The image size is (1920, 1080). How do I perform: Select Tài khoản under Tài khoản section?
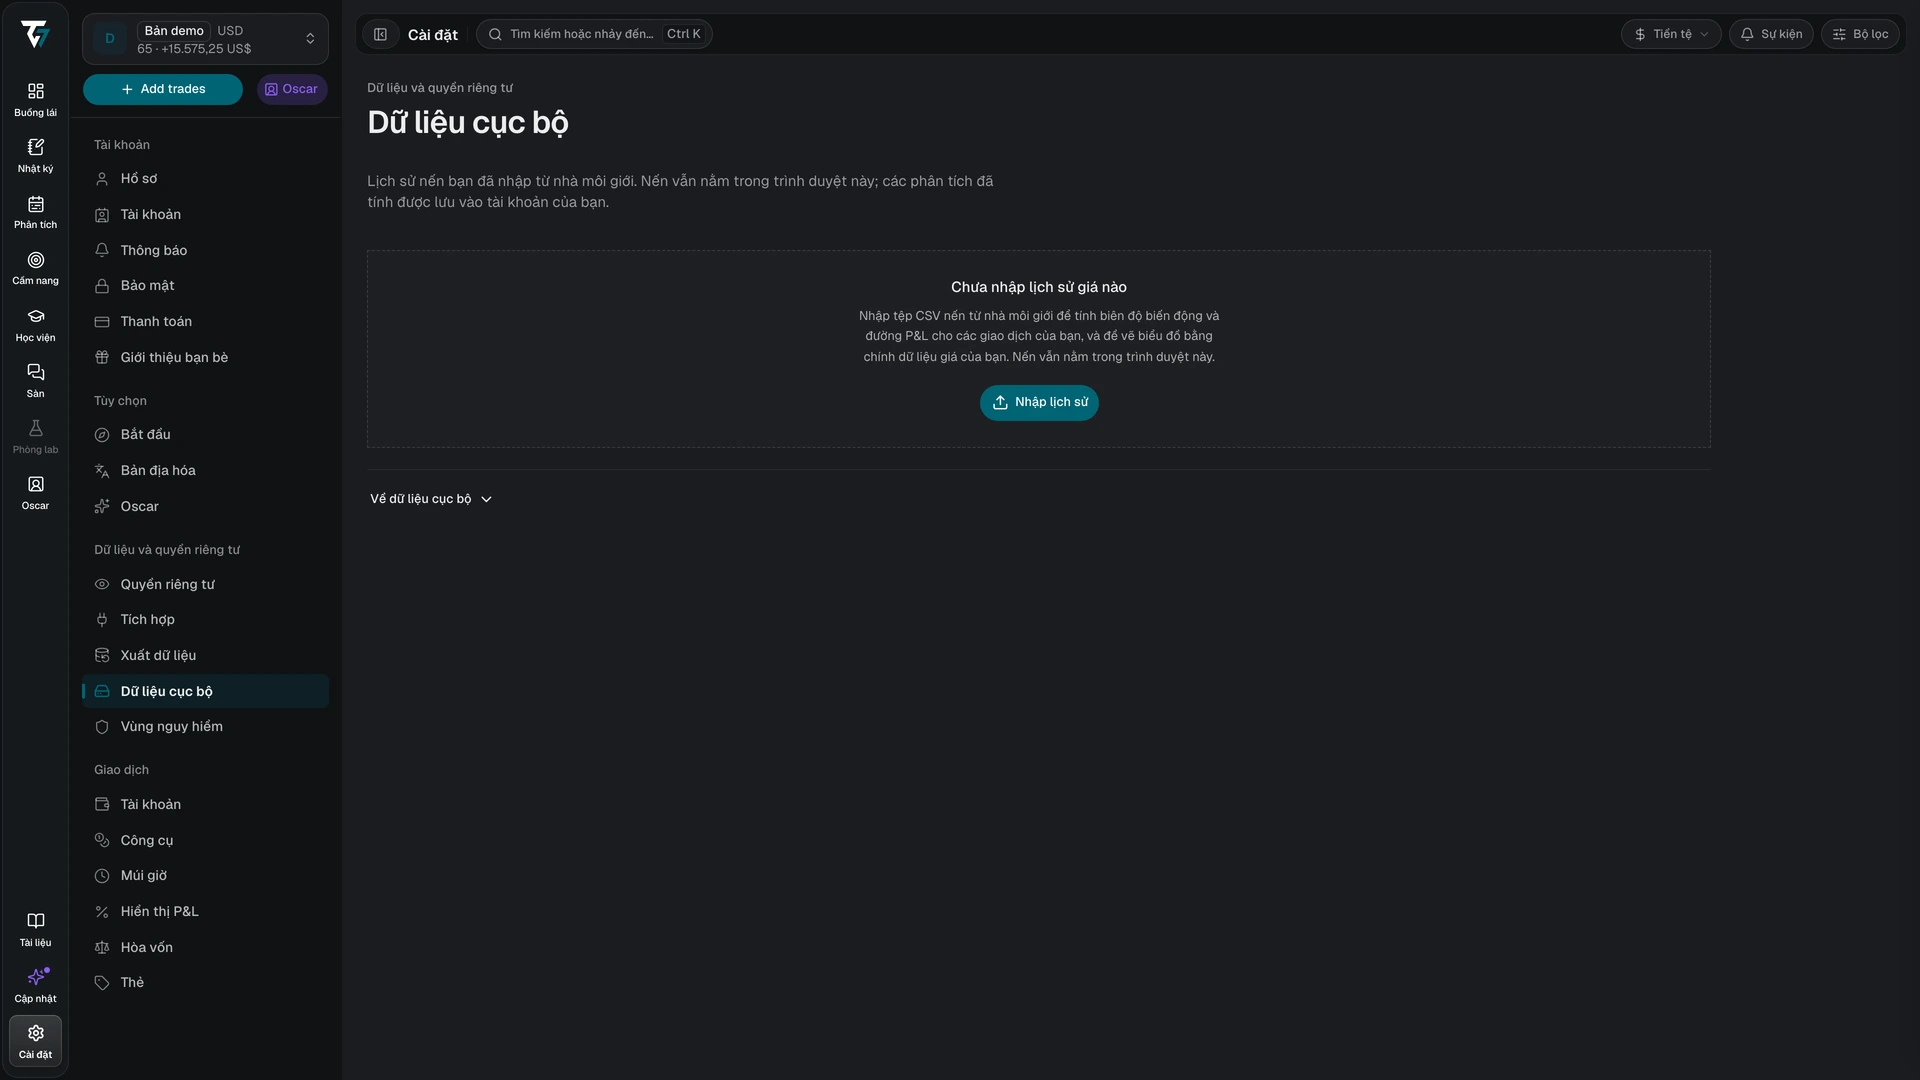(x=205, y=215)
